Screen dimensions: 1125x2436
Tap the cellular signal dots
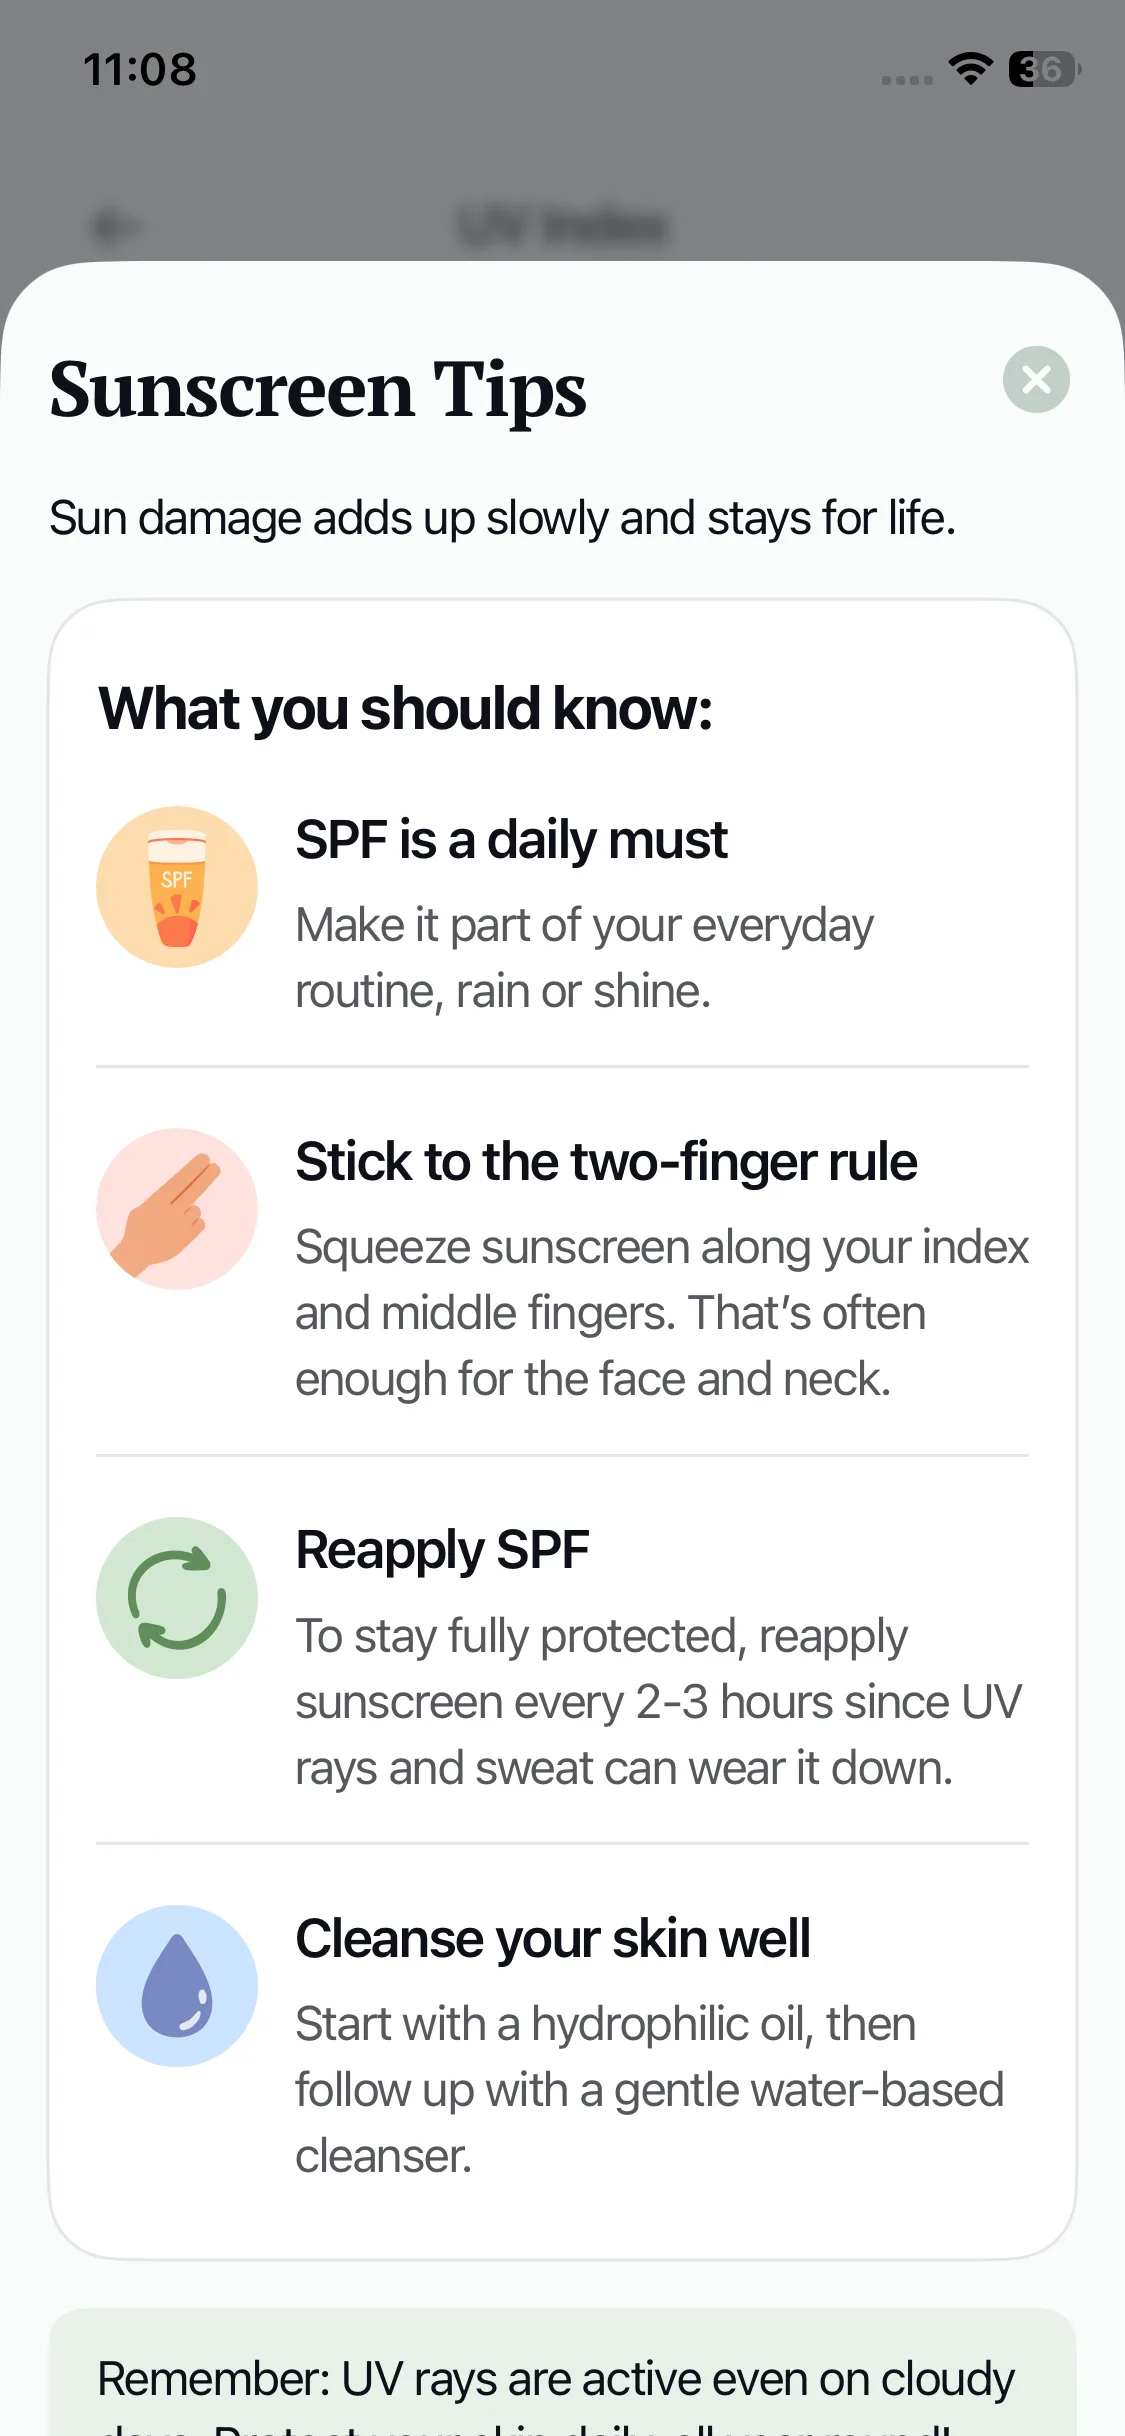click(906, 80)
